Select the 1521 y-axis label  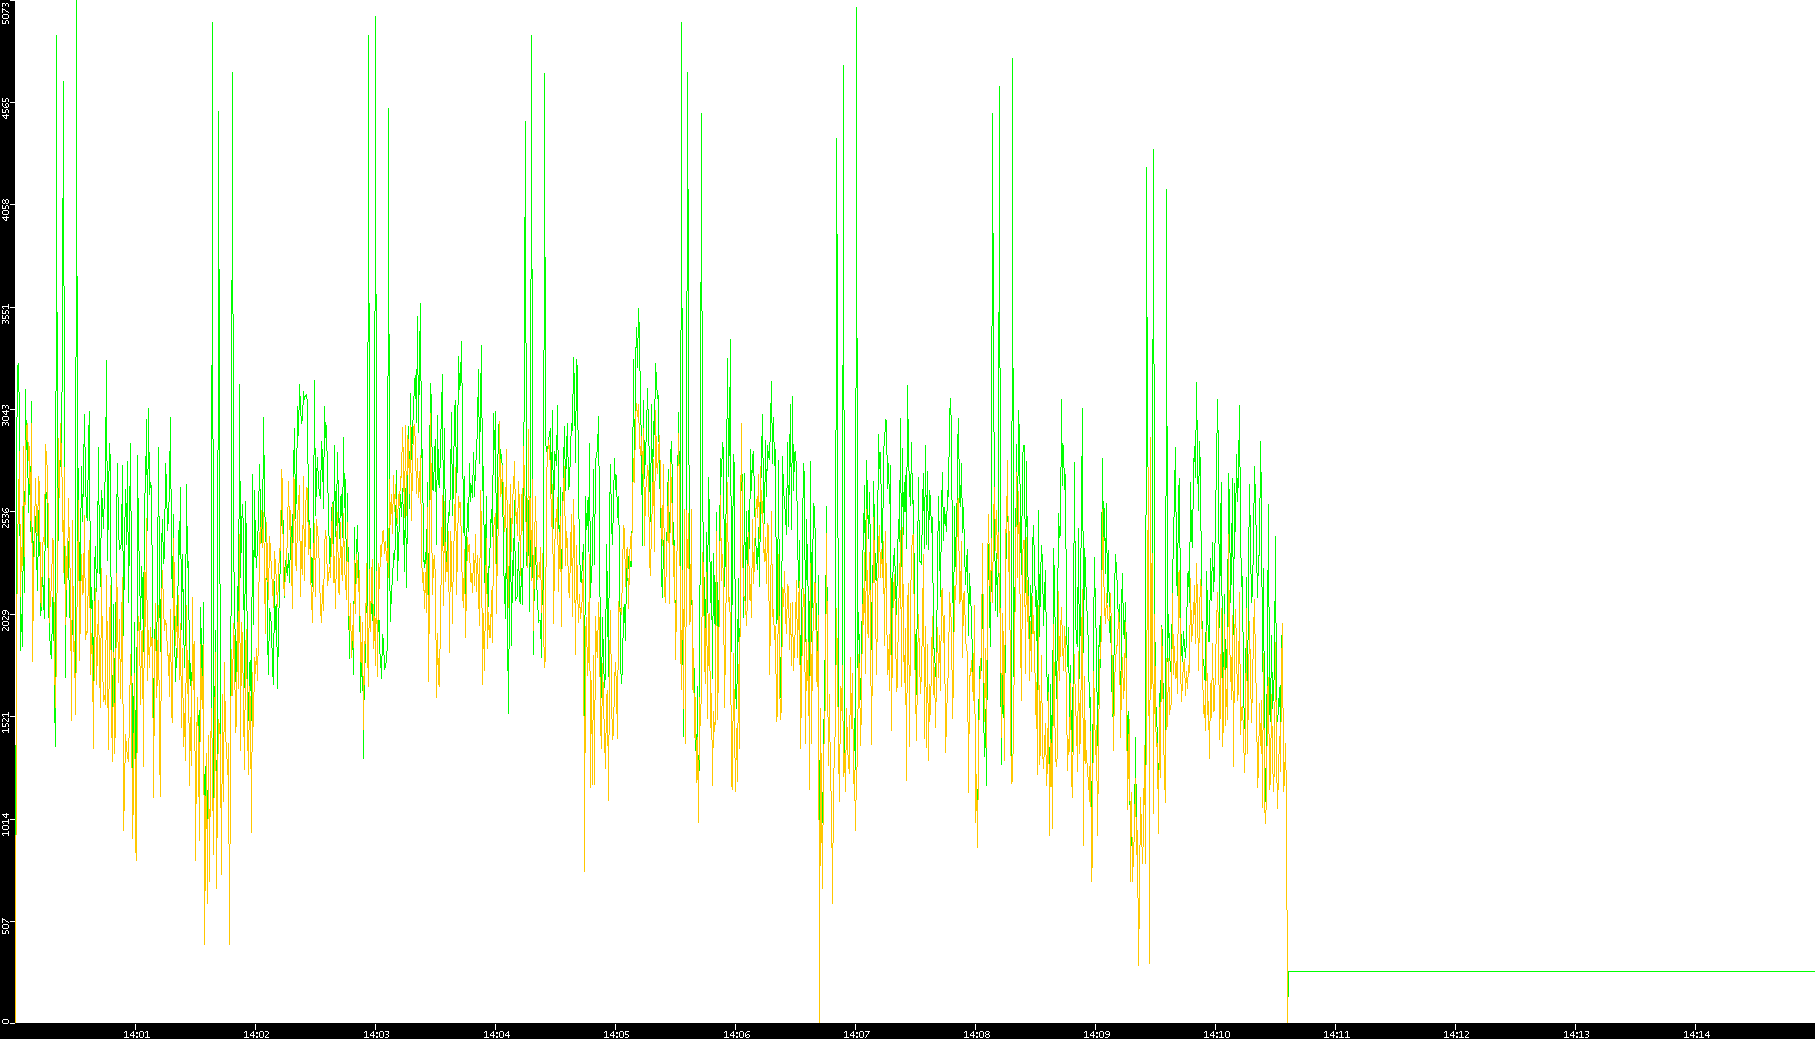point(7,722)
